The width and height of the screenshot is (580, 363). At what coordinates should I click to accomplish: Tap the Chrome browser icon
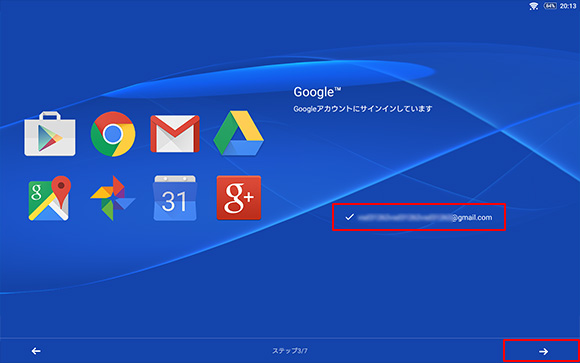click(x=113, y=134)
